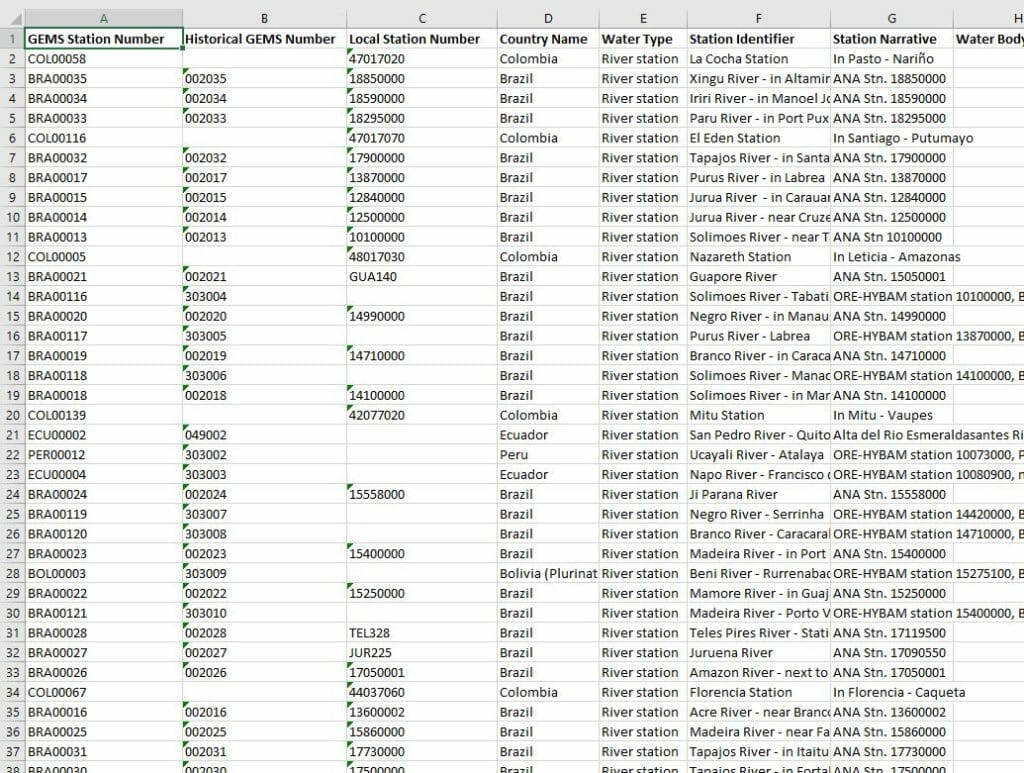Select cell 'Peru' in Country Name column
Viewport: 1024px width, 773px height.
point(548,454)
